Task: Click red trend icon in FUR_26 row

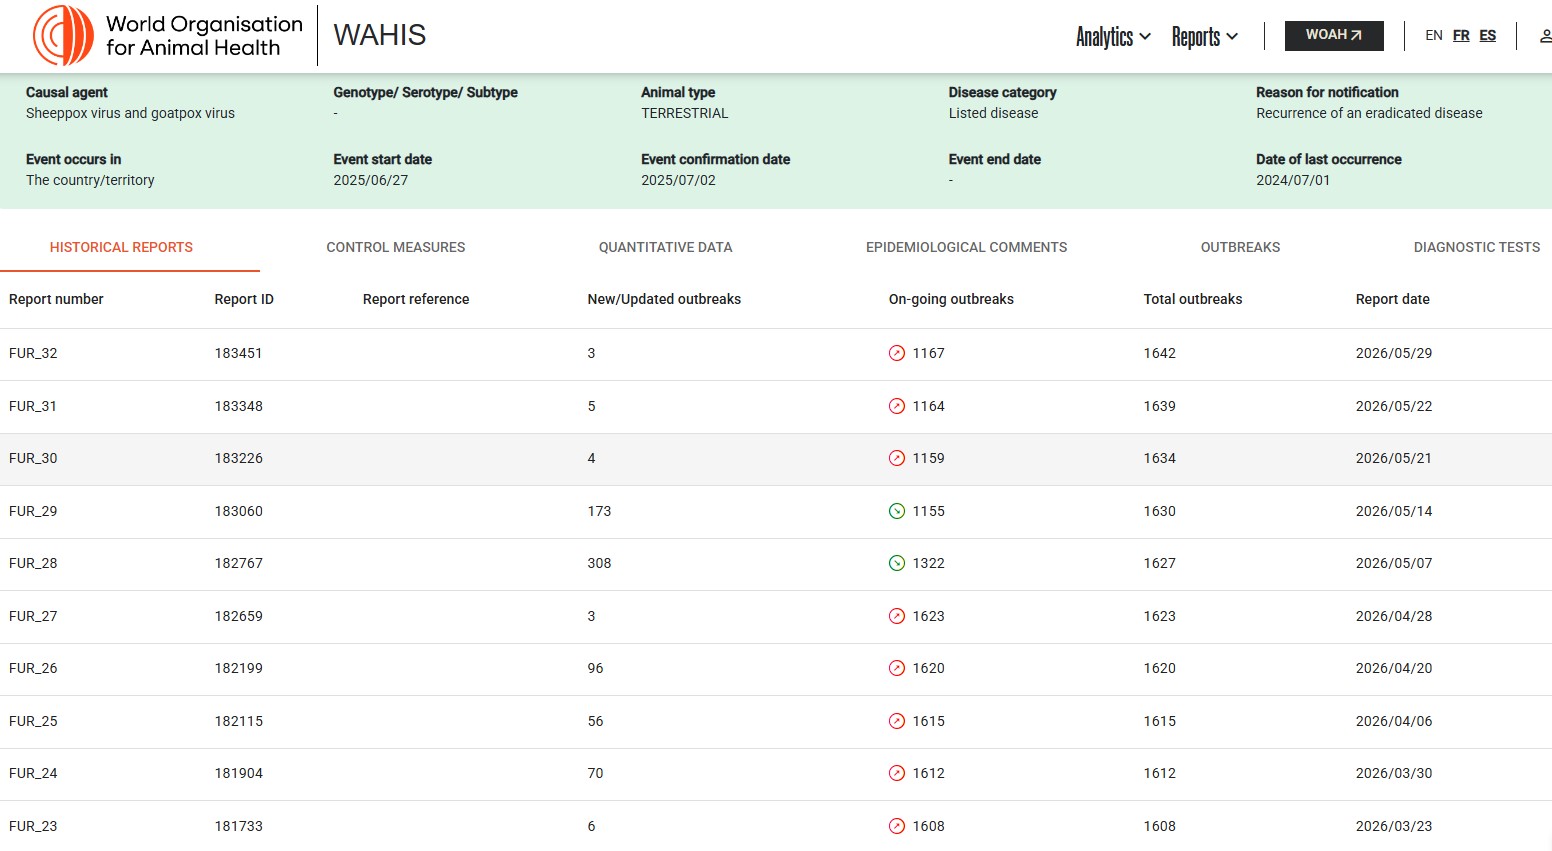Action: point(897,668)
